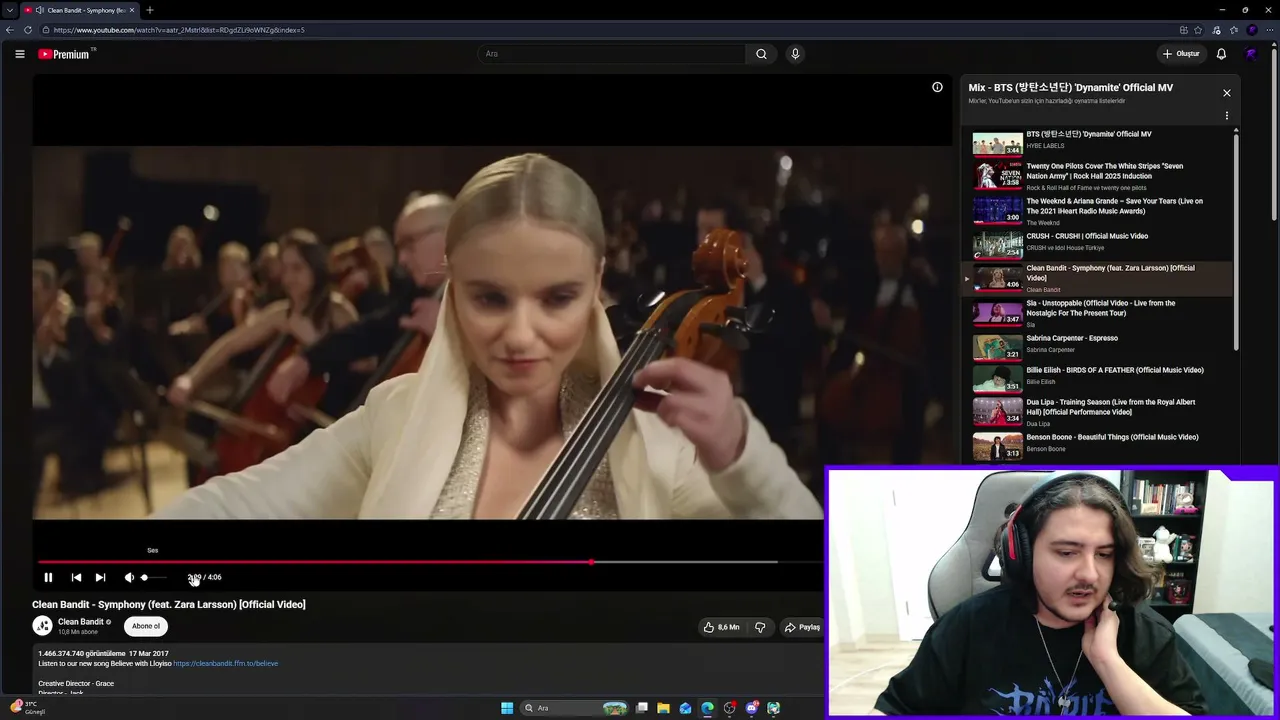Open the Clean Bandit channel avatar
The width and height of the screenshot is (1280, 720).
(42, 626)
